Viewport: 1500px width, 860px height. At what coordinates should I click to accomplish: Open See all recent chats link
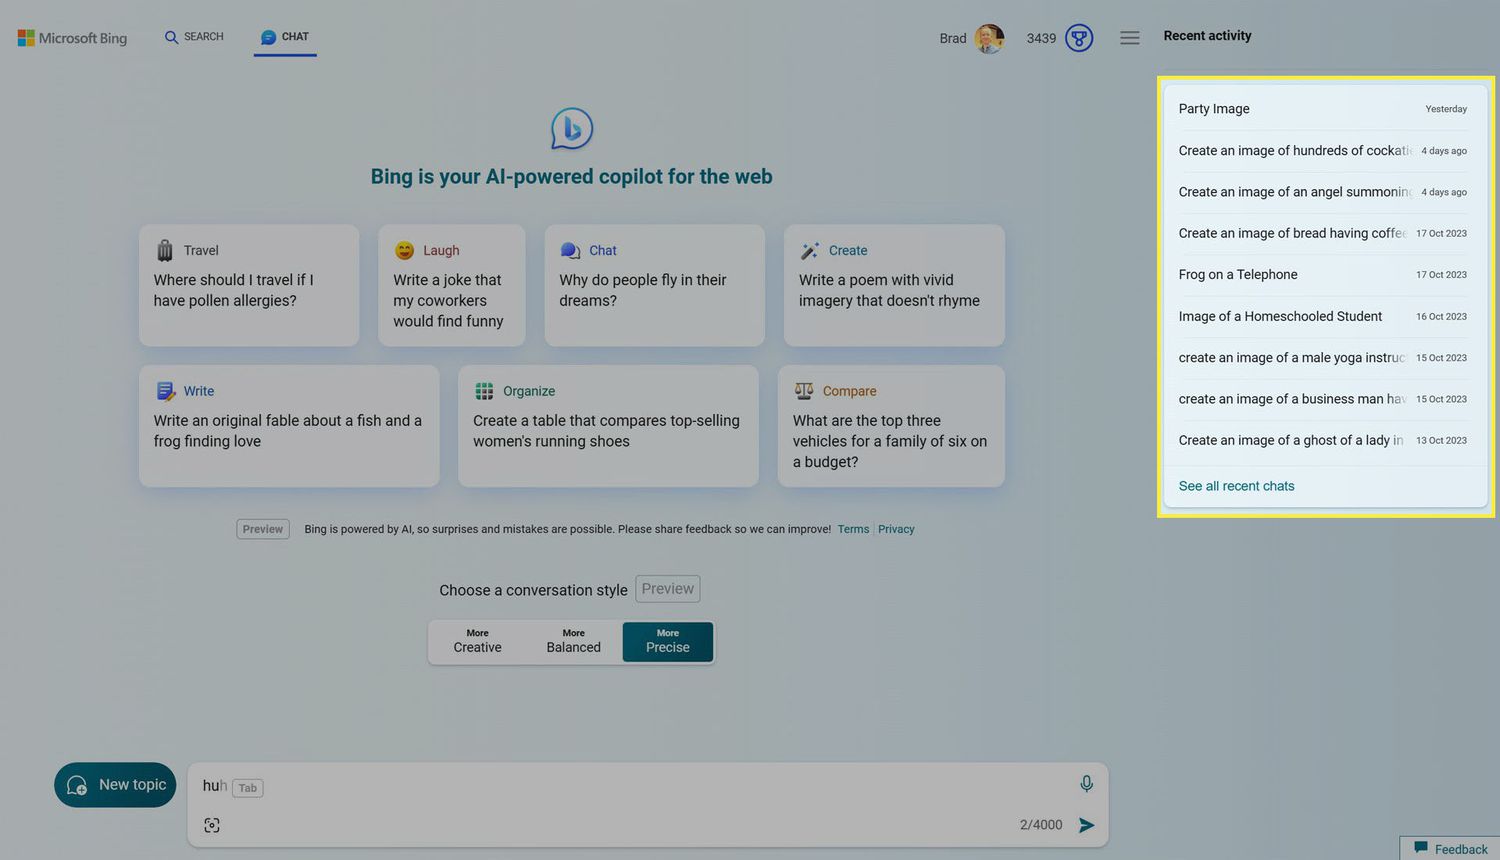coord(1236,486)
